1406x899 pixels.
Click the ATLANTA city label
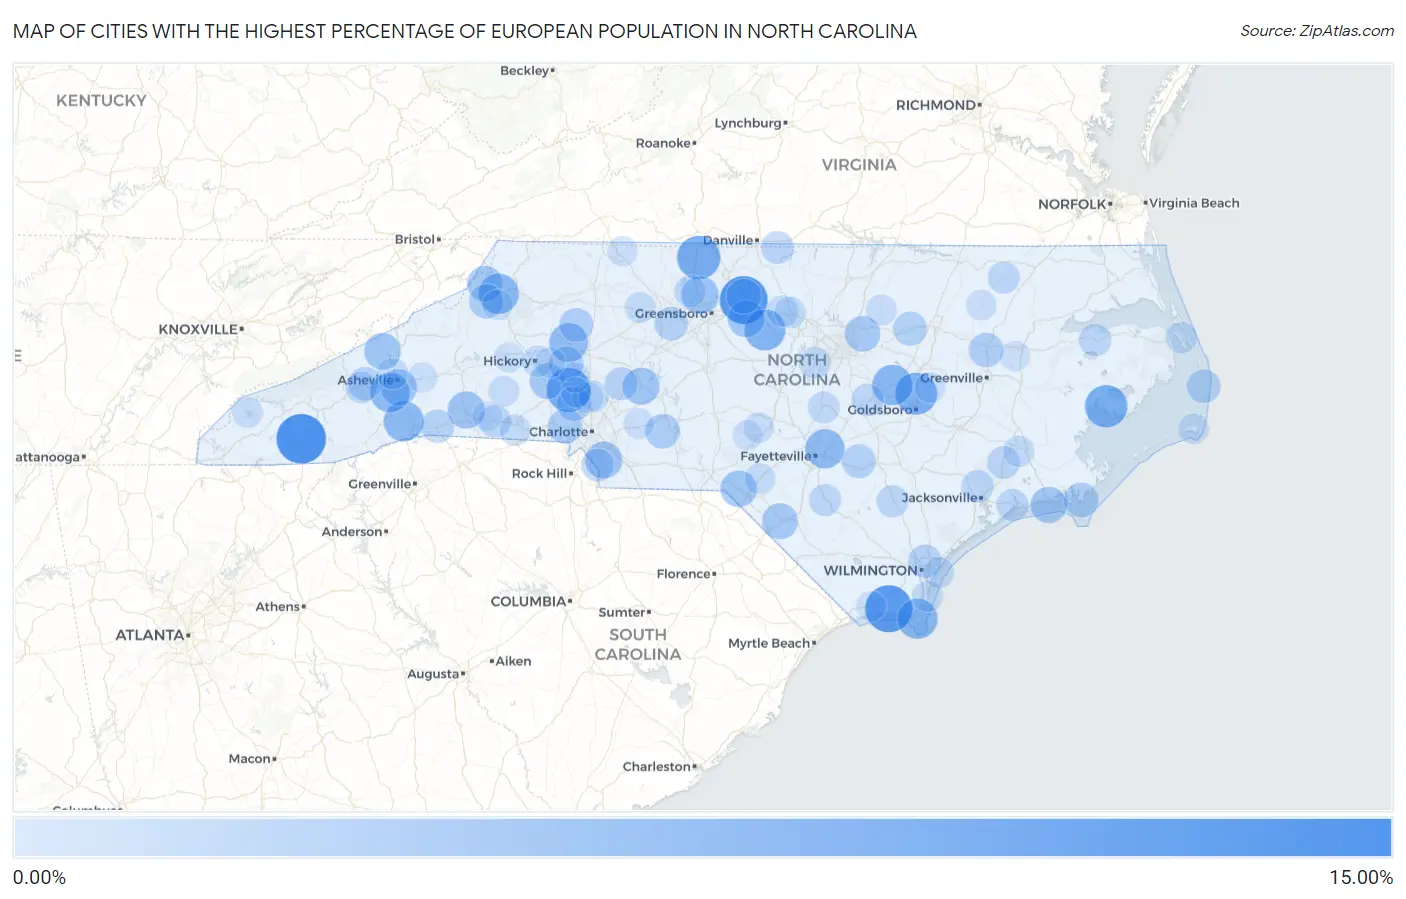pyautogui.click(x=151, y=635)
